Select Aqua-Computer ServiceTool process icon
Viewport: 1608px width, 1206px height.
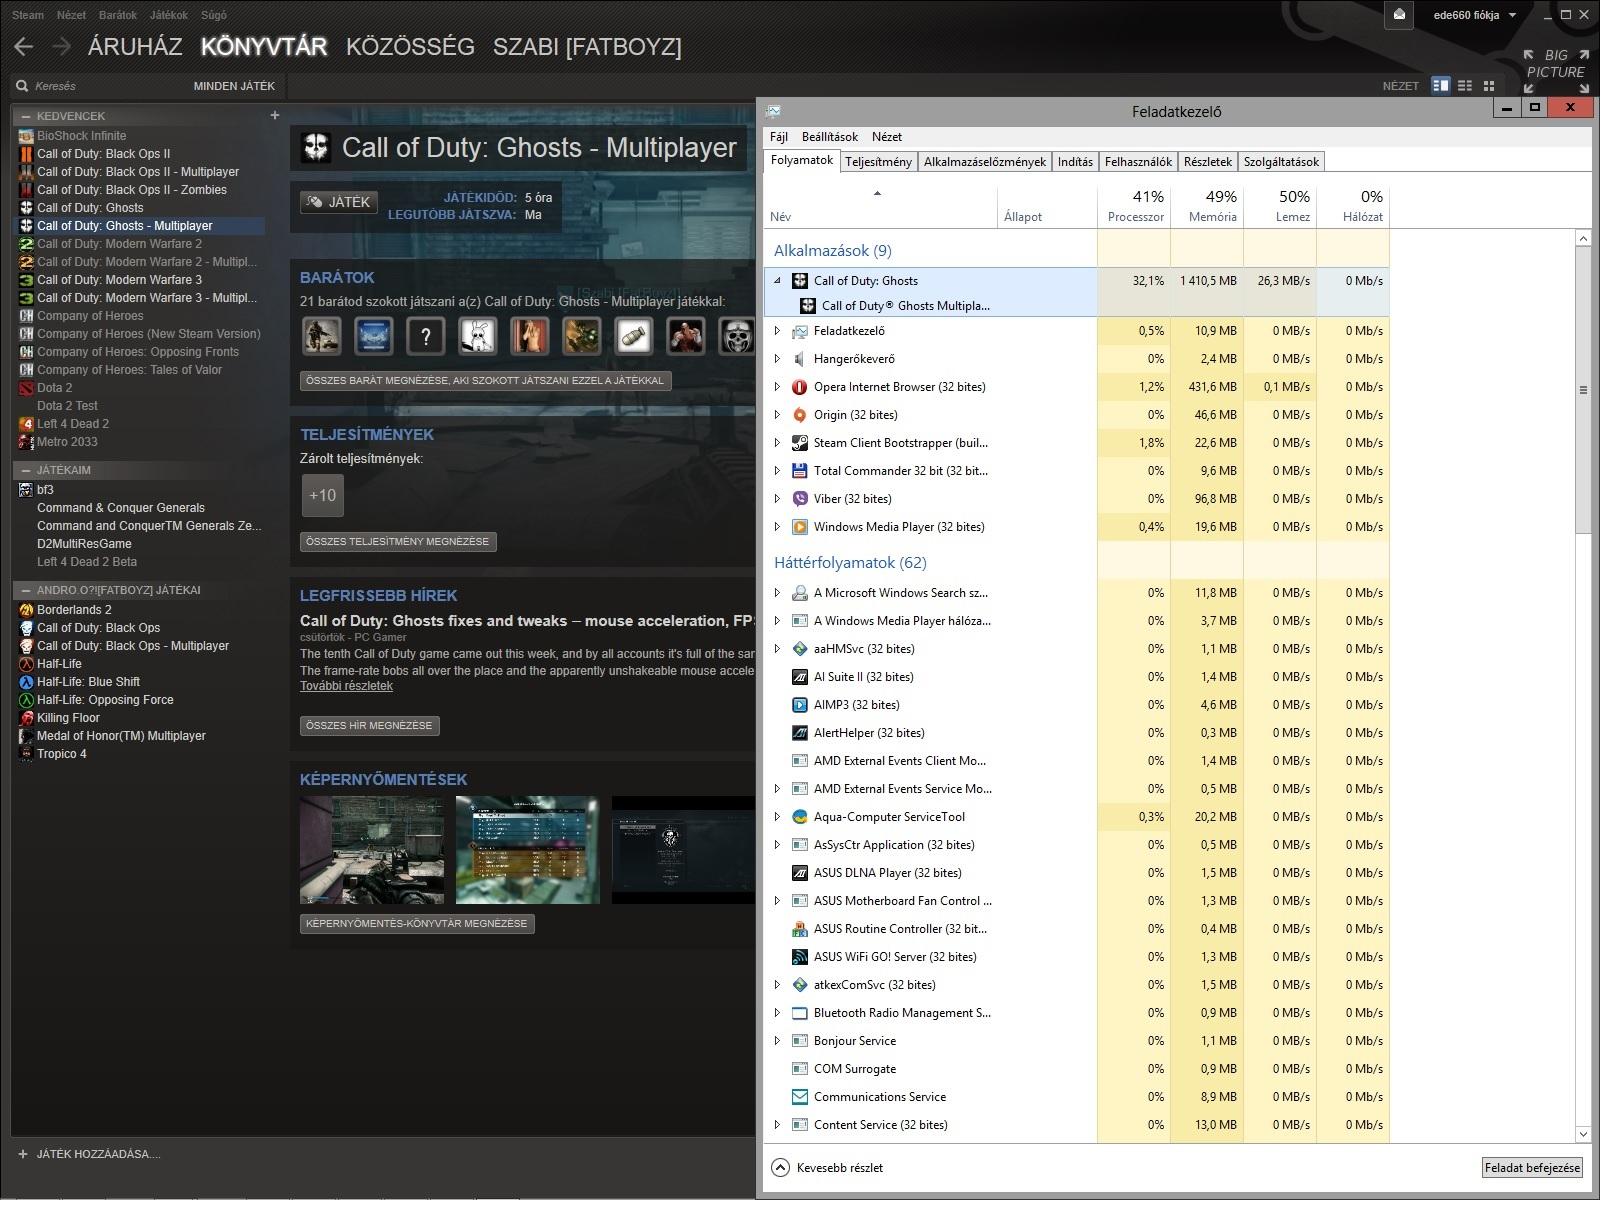(x=799, y=817)
